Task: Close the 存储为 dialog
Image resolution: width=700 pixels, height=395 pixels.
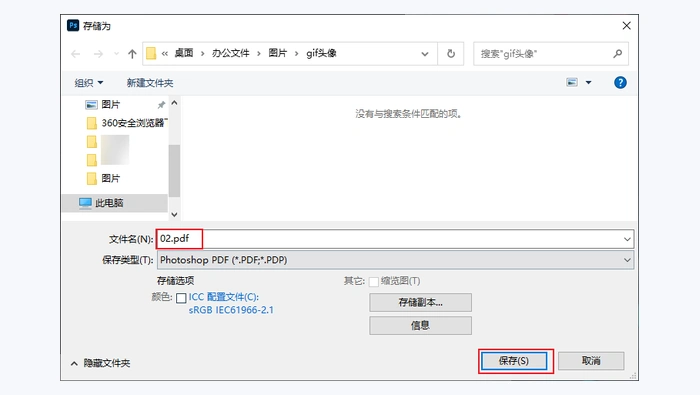Action: coord(627,25)
